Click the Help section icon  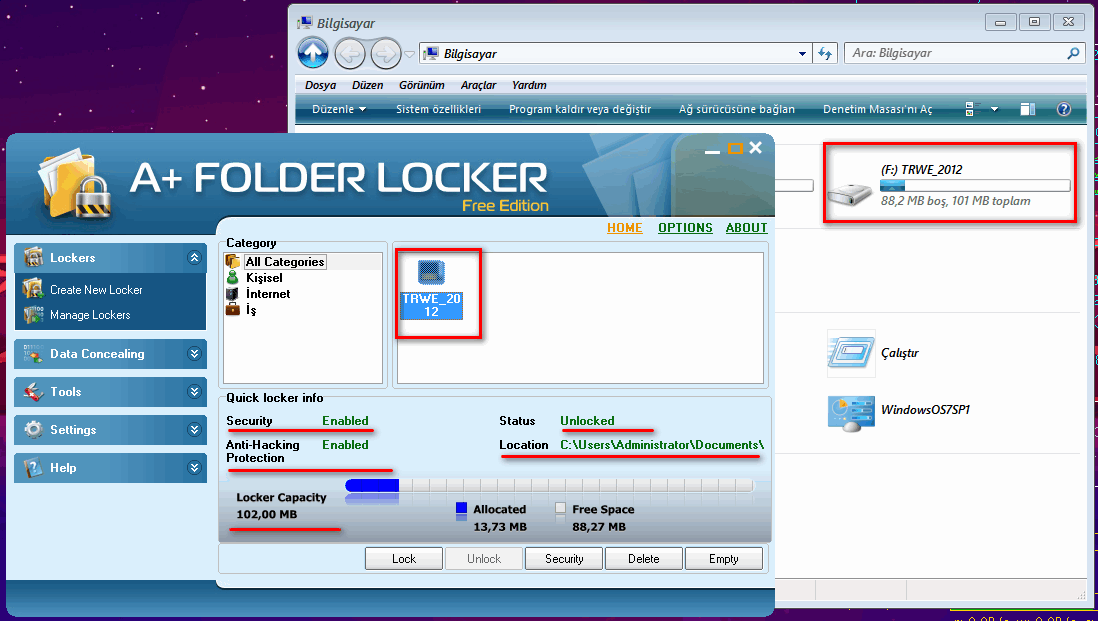(x=33, y=467)
